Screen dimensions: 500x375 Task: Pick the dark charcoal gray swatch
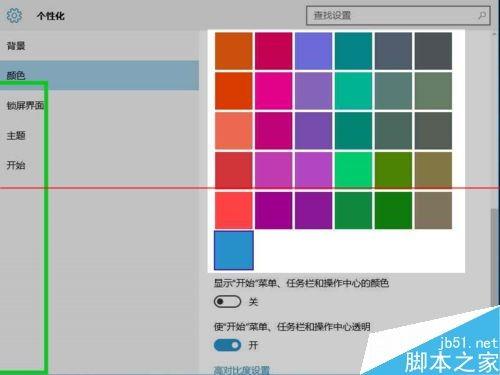(x=433, y=51)
